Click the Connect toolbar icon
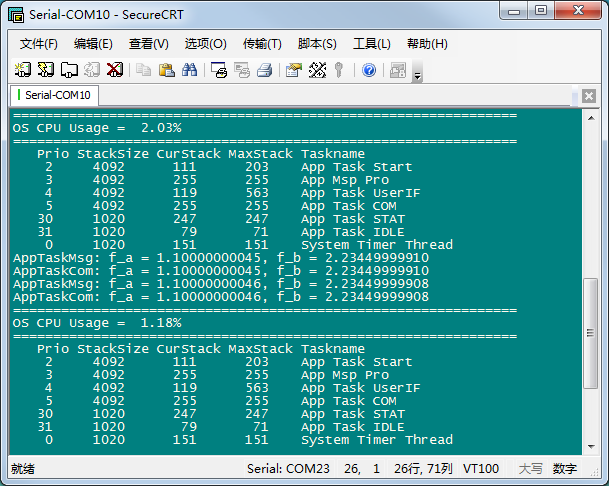The height and width of the screenshot is (486, 609). (23, 70)
